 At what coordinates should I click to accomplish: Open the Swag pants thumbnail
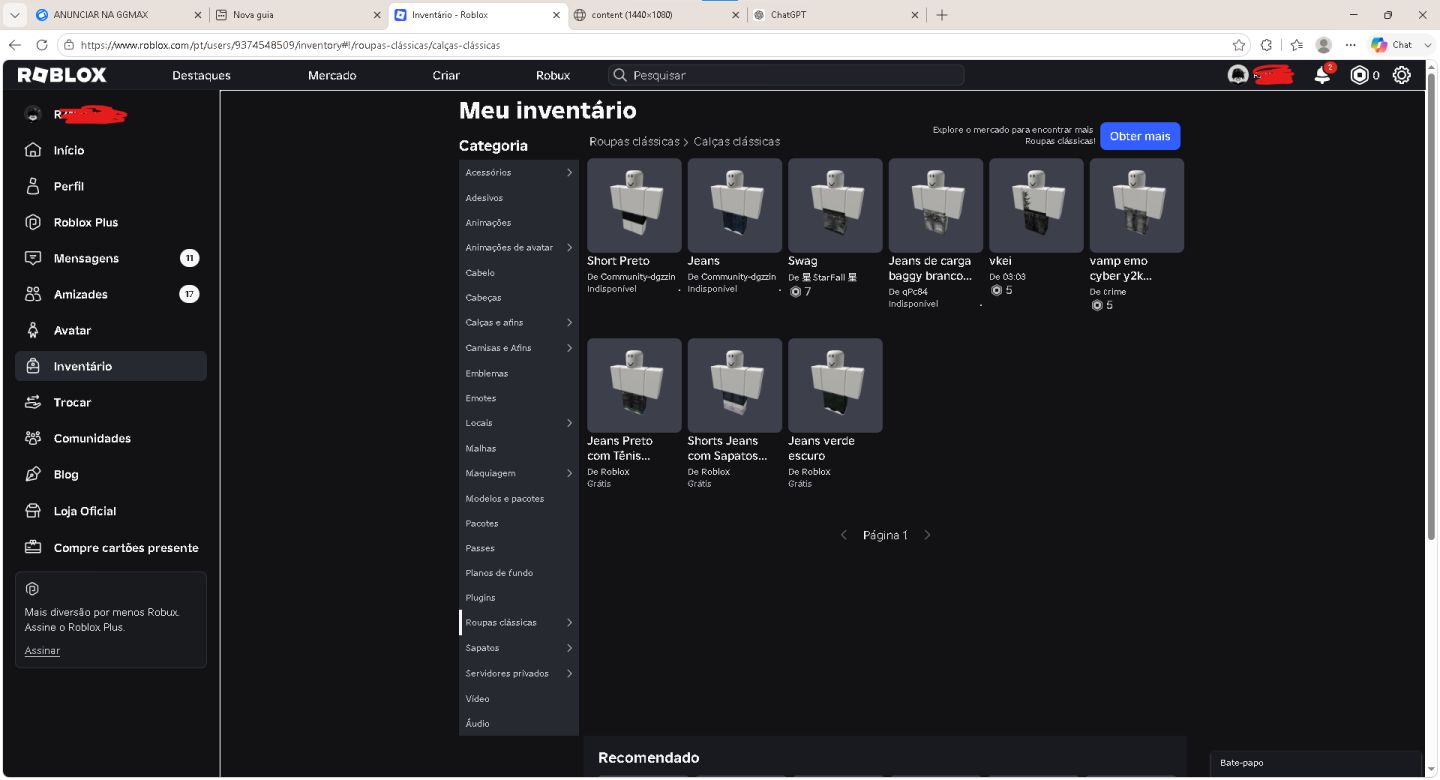tap(835, 205)
